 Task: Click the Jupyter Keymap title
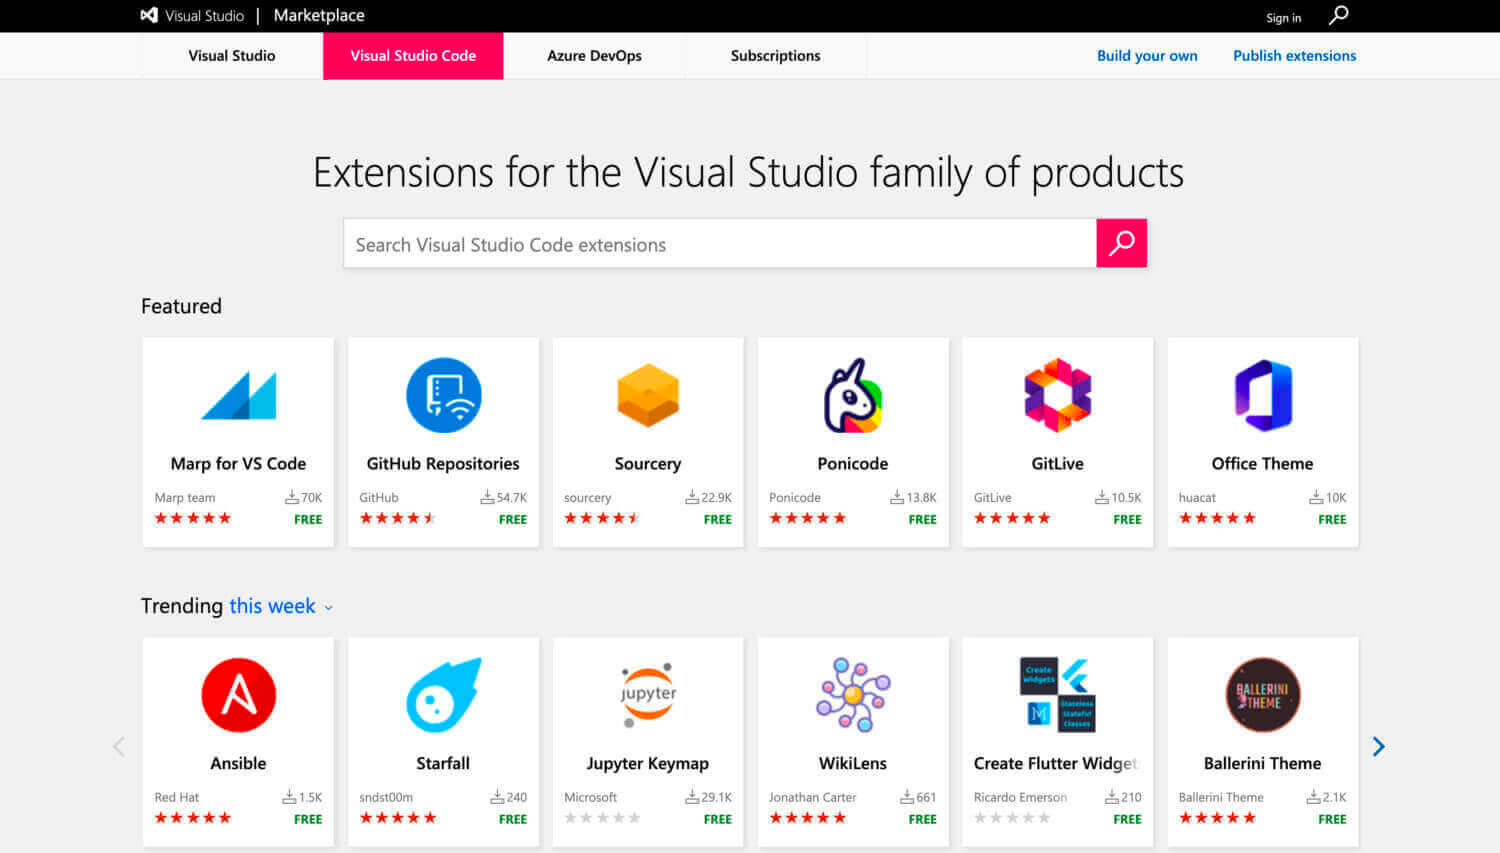point(648,763)
